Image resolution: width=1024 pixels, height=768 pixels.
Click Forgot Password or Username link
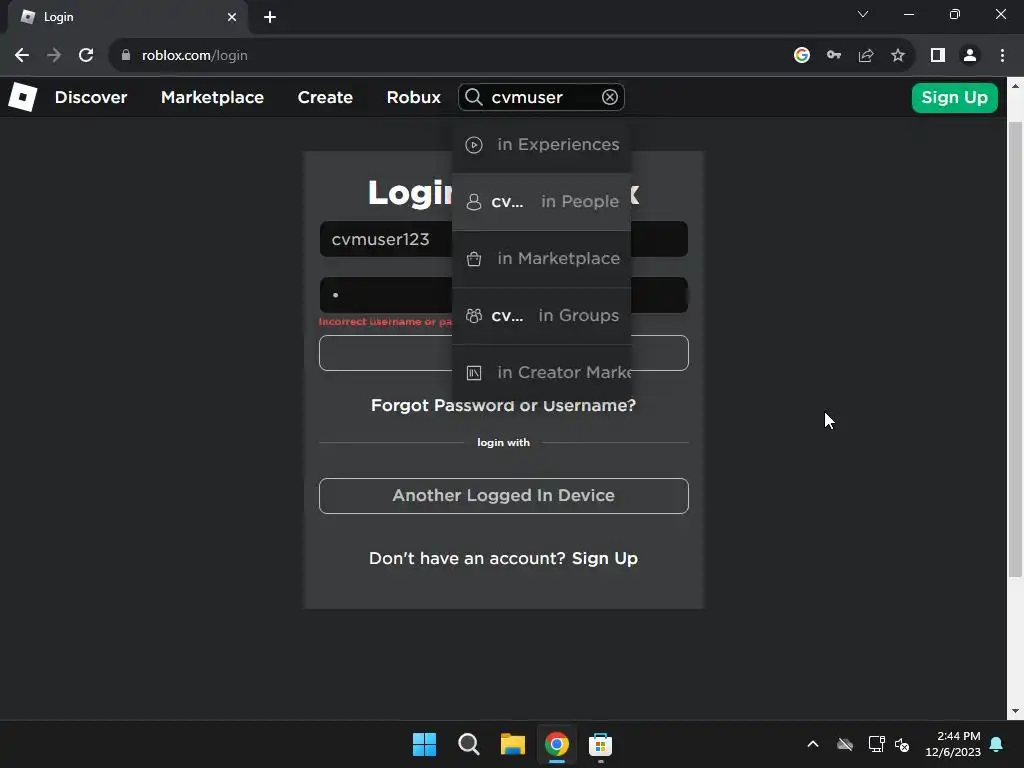pyautogui.click(x=503, y=406)
